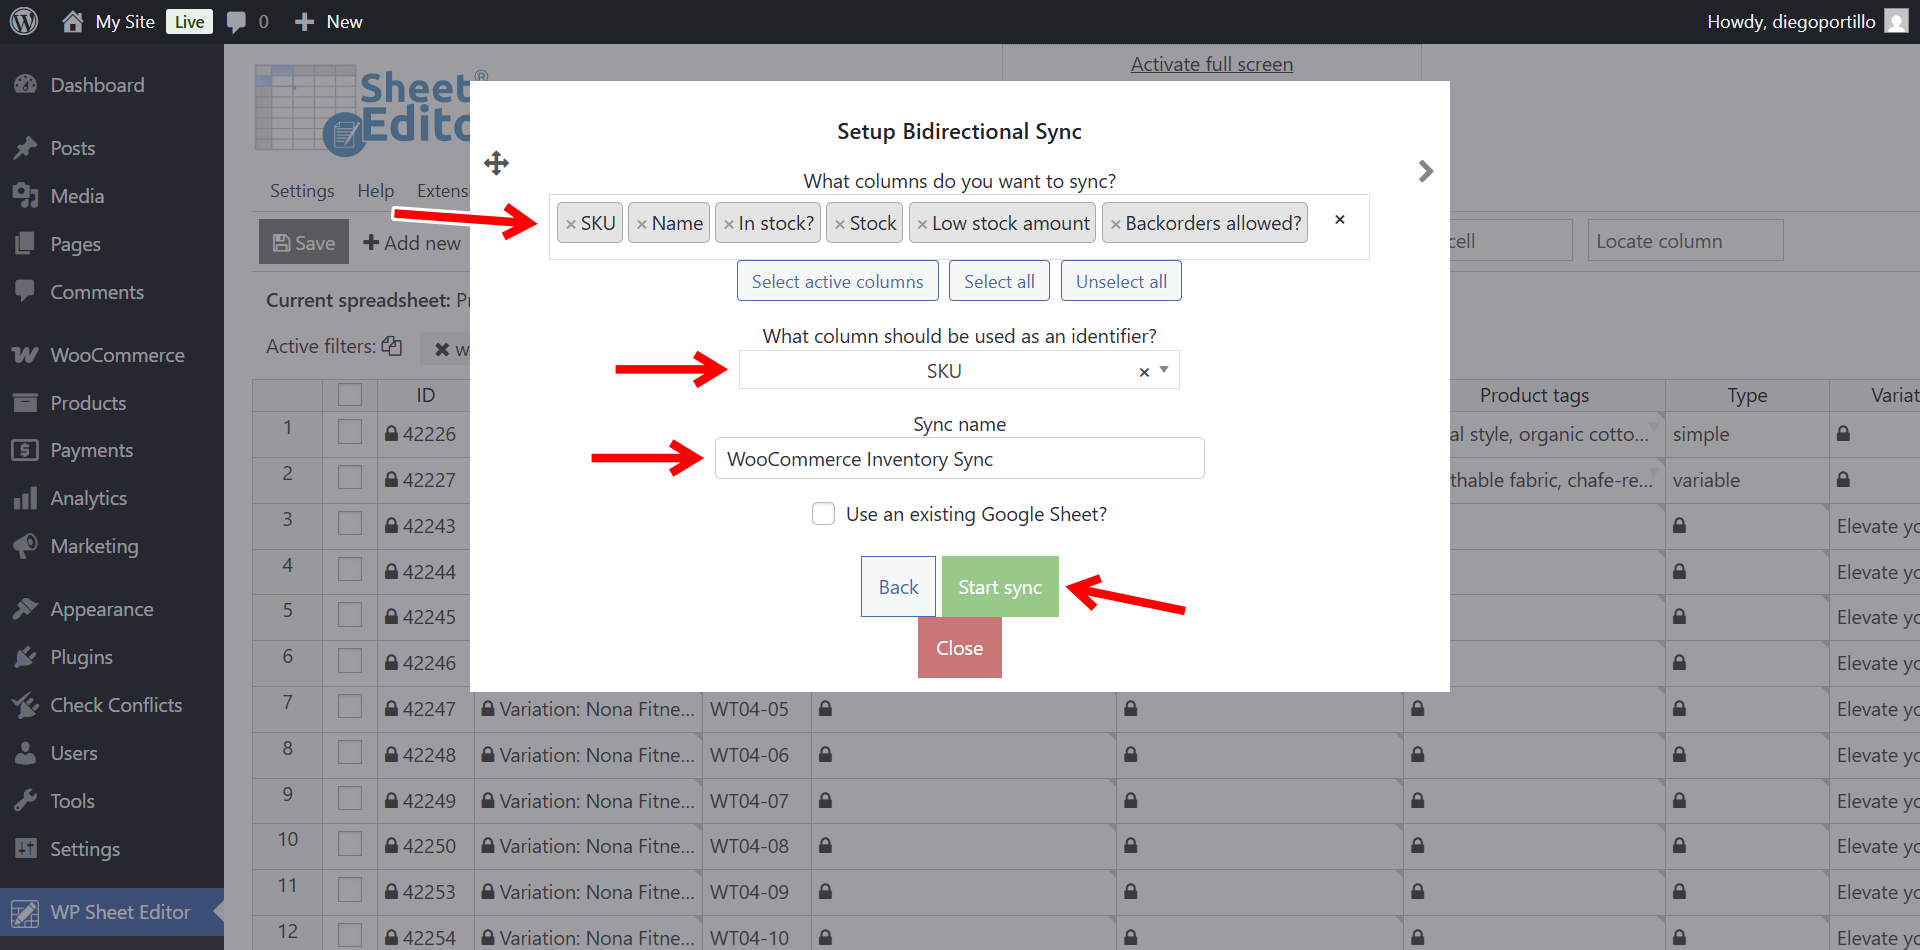Remove the SKU column tag
The width and height of the screenshot is (1920, 950).
571,224
